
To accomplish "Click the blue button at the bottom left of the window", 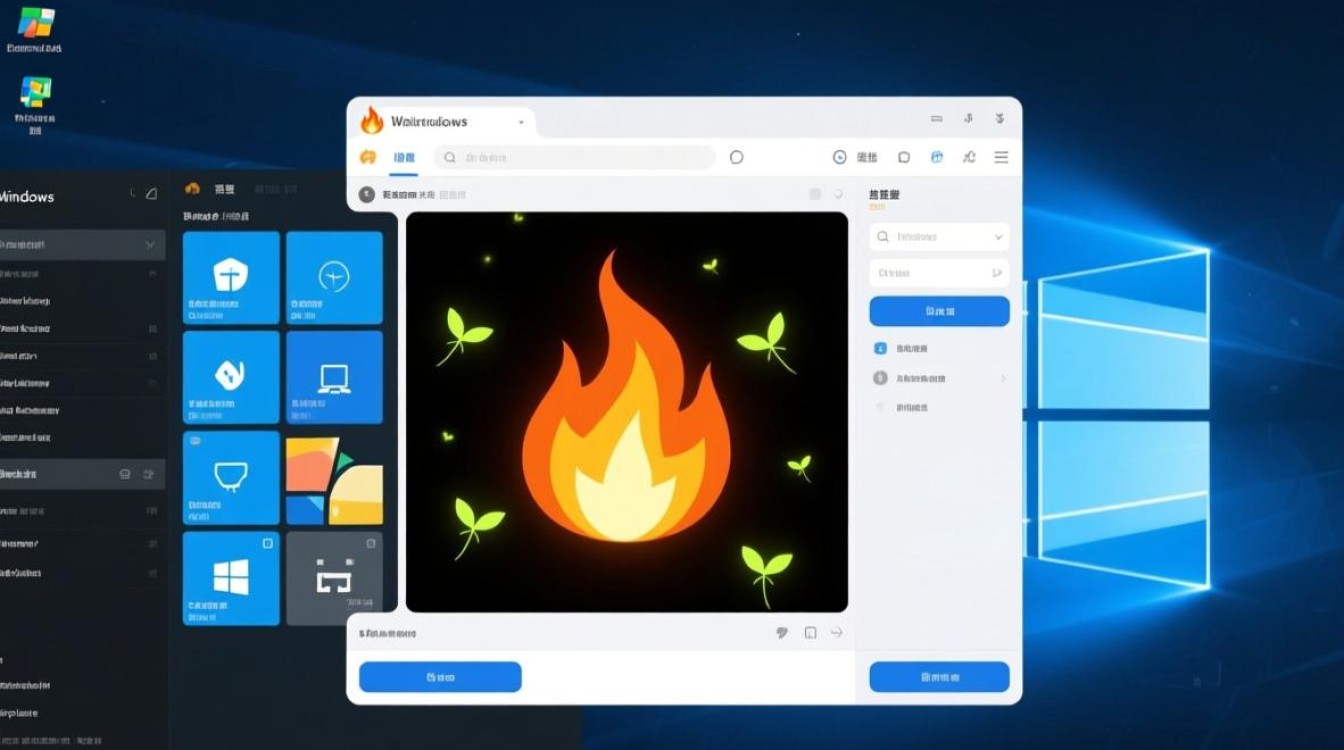I will [x=440, y=677].
